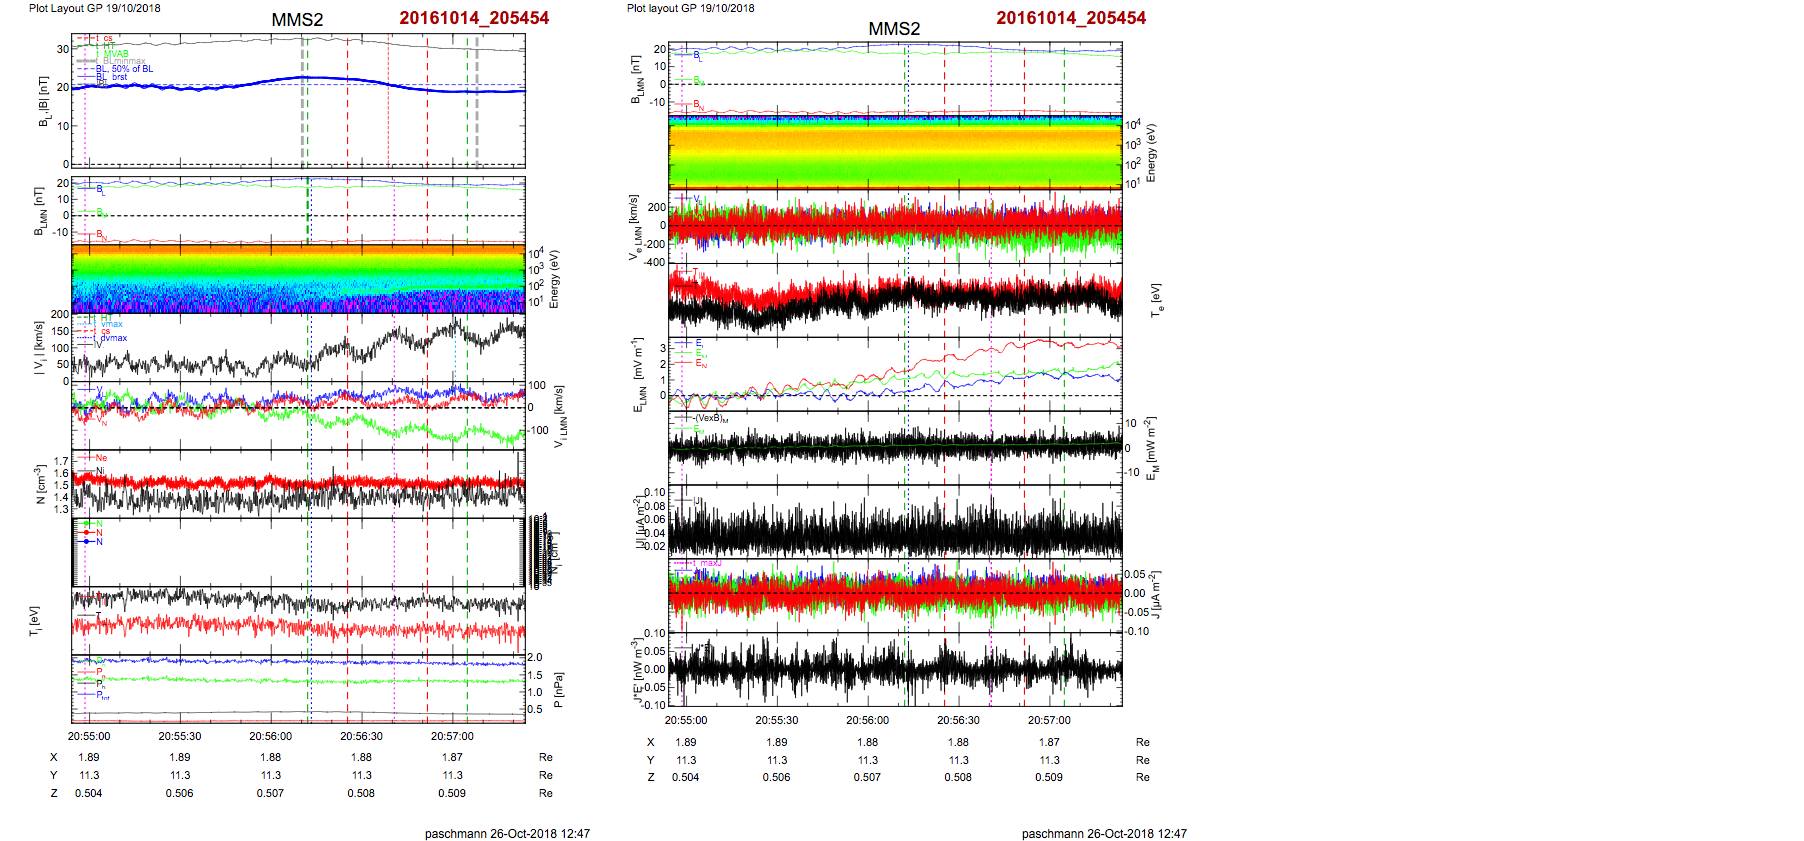Click the 'maxJ' legend entry in right current panel
This screenshot has width=1804, height=841.
[709, 563]
